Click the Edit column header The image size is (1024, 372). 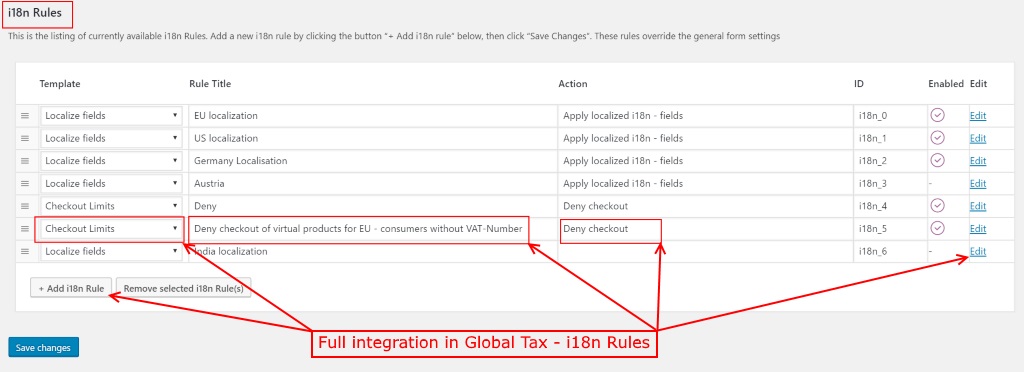pos(978,84)
